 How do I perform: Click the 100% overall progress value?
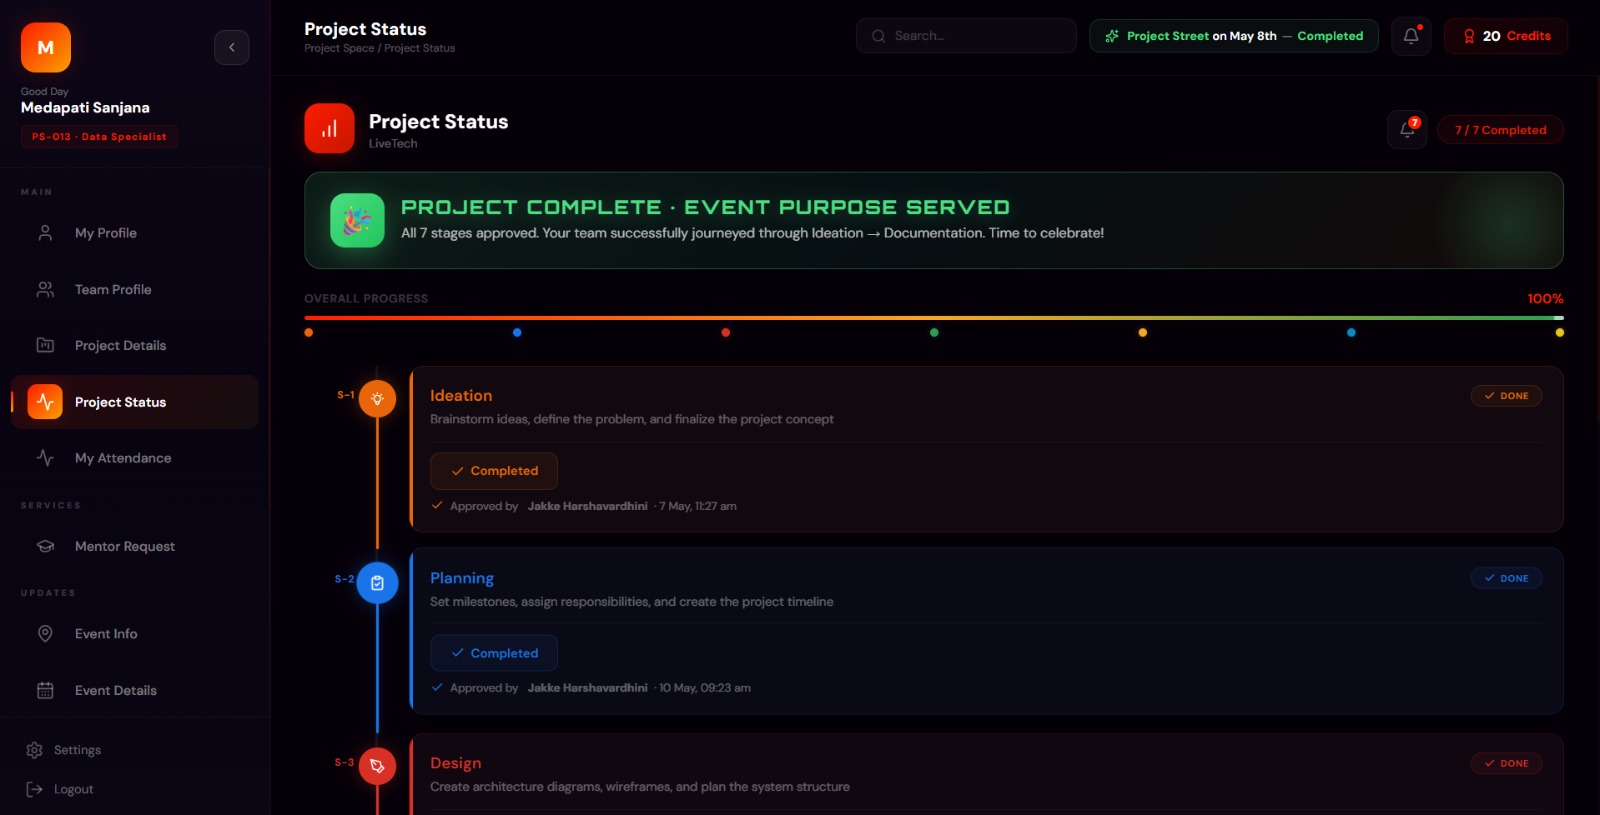point(1545,299)
